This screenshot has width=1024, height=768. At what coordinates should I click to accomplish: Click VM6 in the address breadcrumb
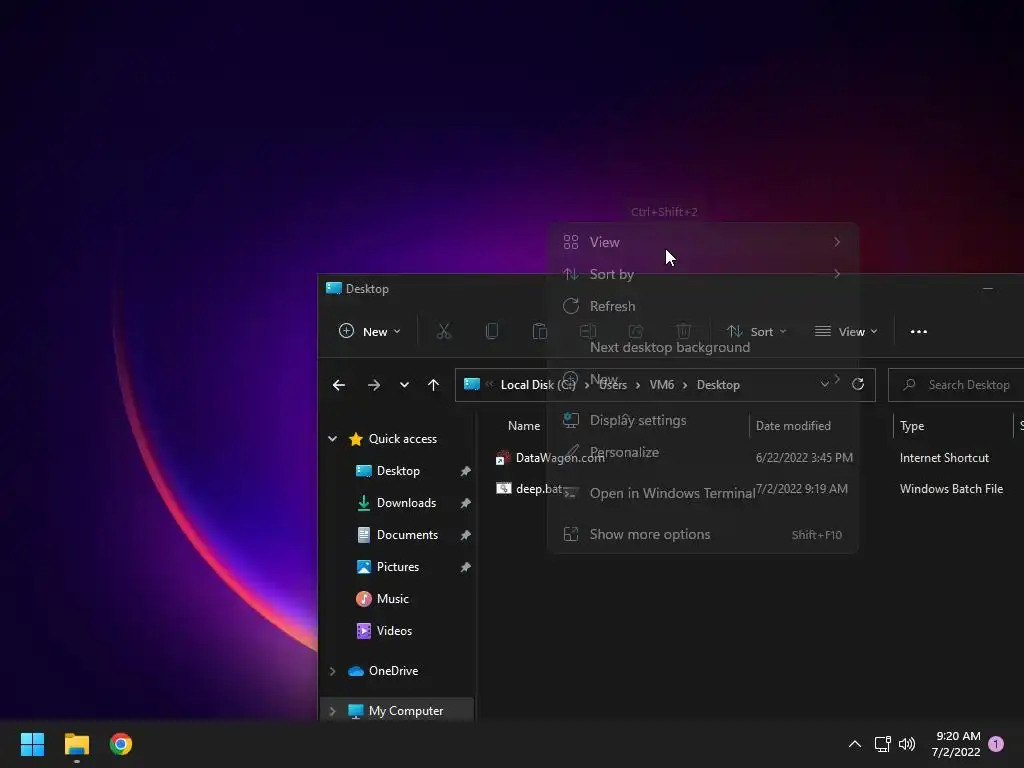[662, 385]
